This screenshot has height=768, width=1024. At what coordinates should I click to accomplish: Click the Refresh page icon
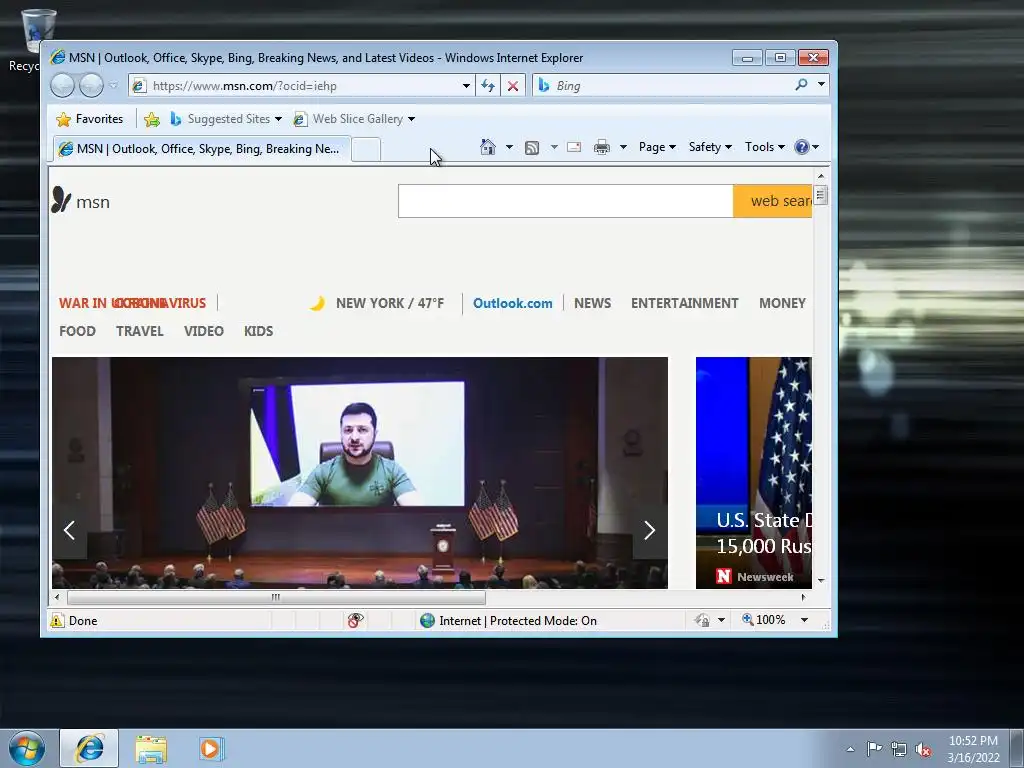(x=488, y=86)
